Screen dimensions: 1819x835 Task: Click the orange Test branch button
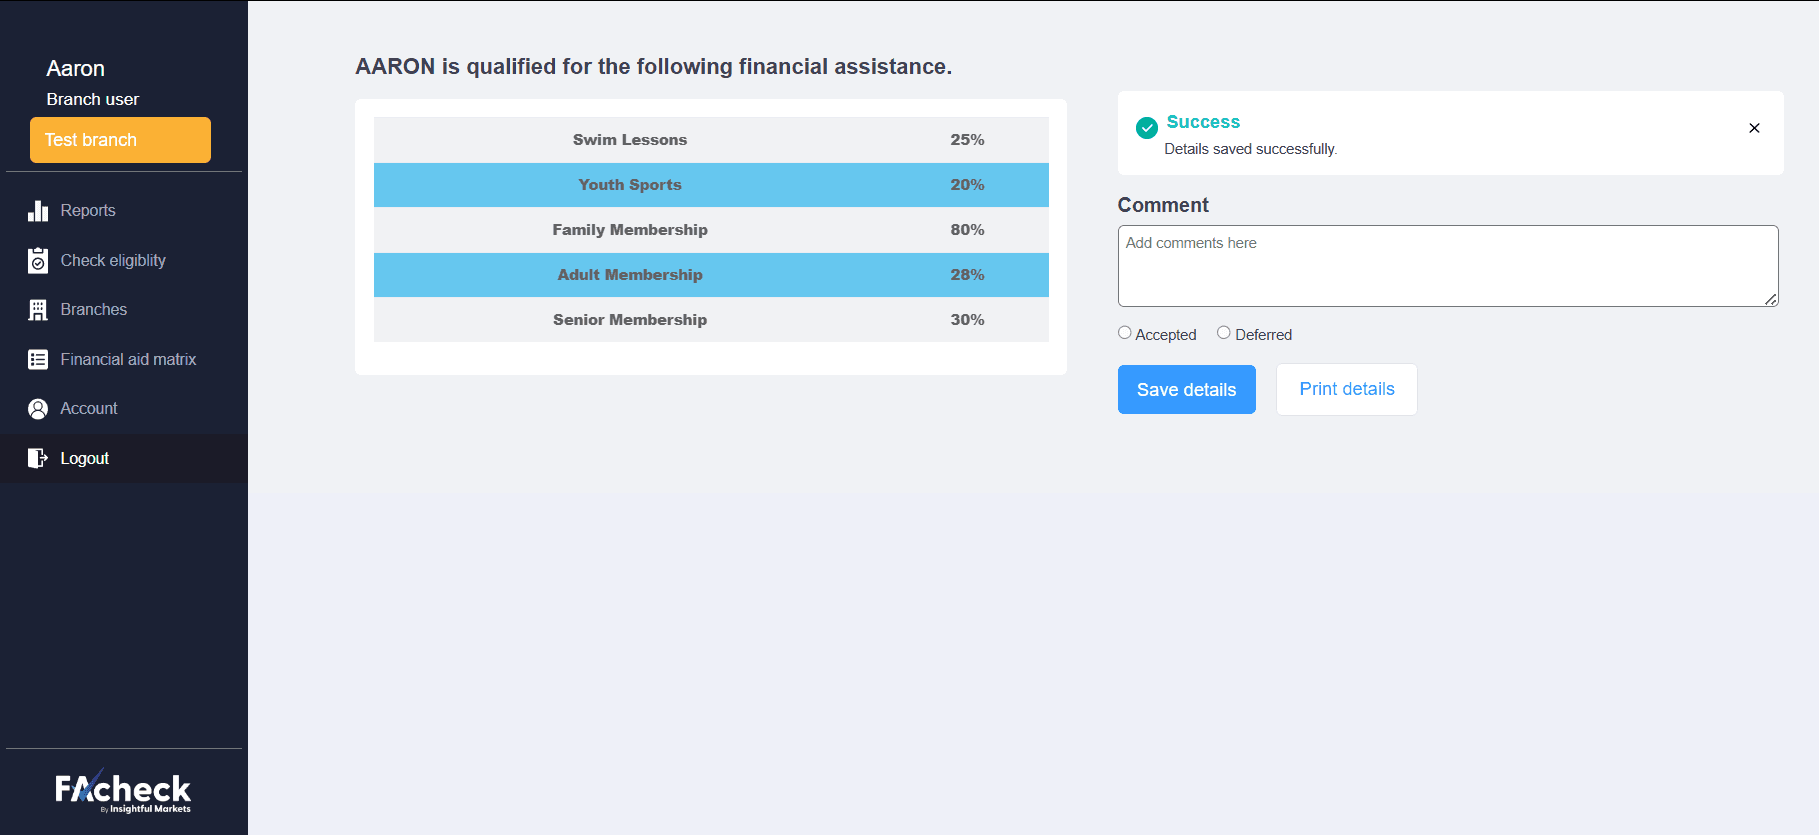click(120, 140)
